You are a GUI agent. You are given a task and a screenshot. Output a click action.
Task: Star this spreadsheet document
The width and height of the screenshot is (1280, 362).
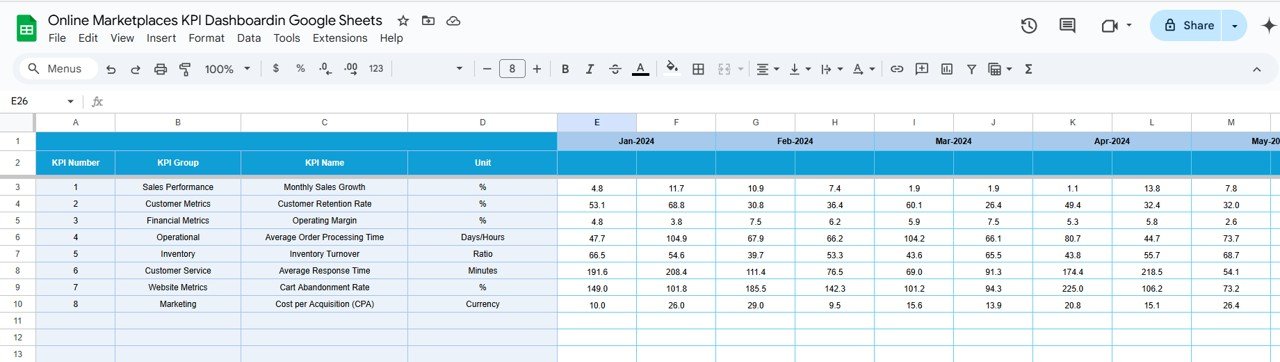point(403,21)
